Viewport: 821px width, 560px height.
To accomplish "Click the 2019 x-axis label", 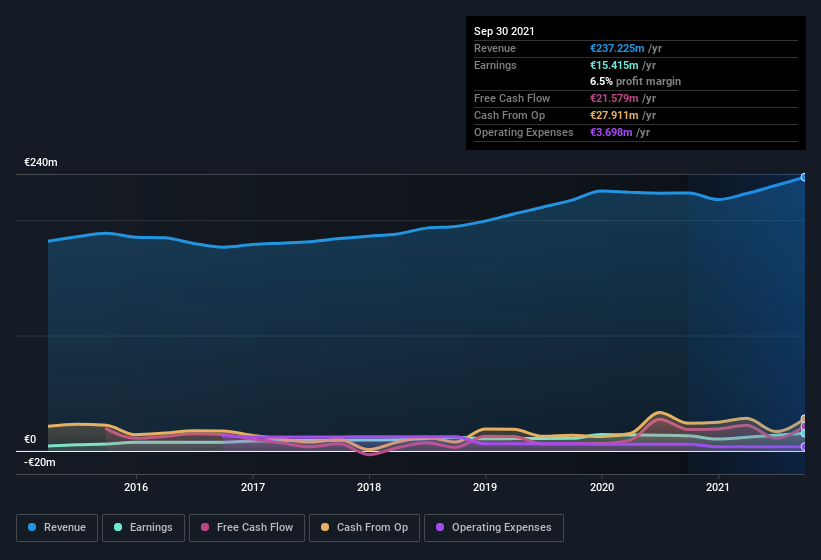I will [x=485, y=487].
